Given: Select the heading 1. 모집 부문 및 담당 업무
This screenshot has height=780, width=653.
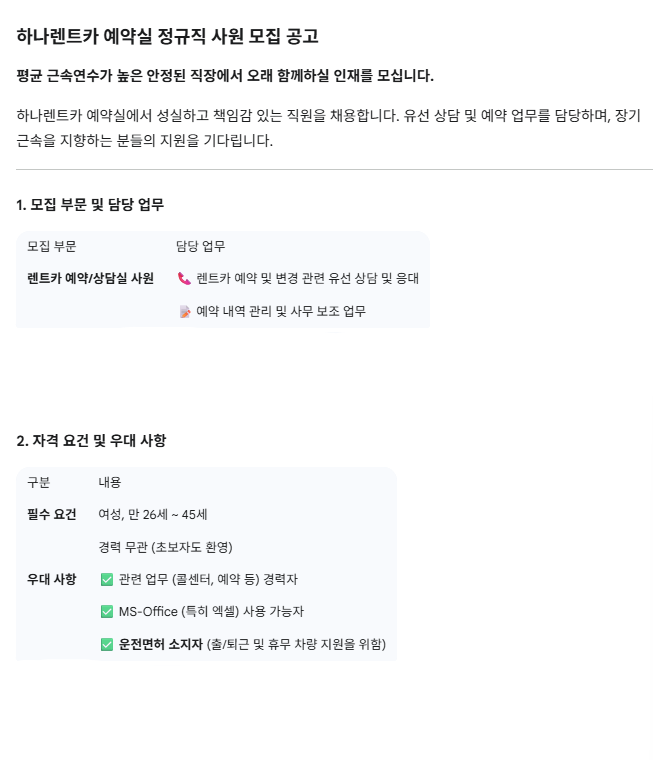Looking at the screenshot, I should tap(90, 205).
